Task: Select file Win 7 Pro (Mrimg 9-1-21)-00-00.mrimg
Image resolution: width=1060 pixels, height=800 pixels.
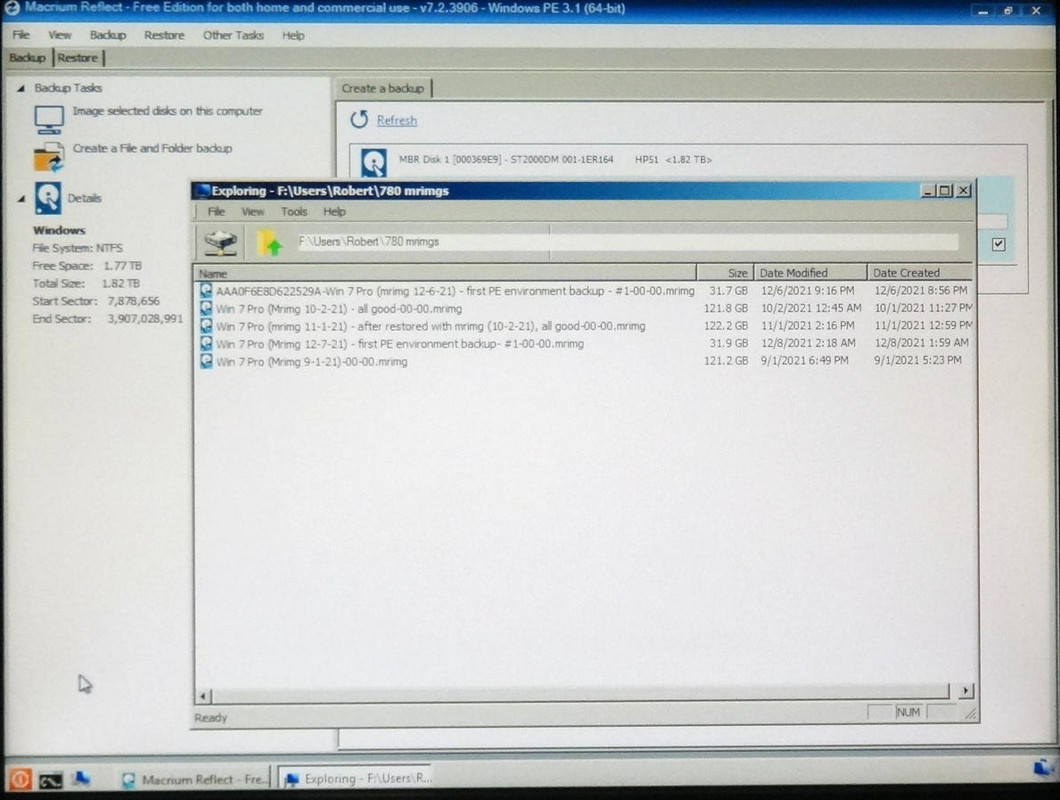Action: point(312,361)
